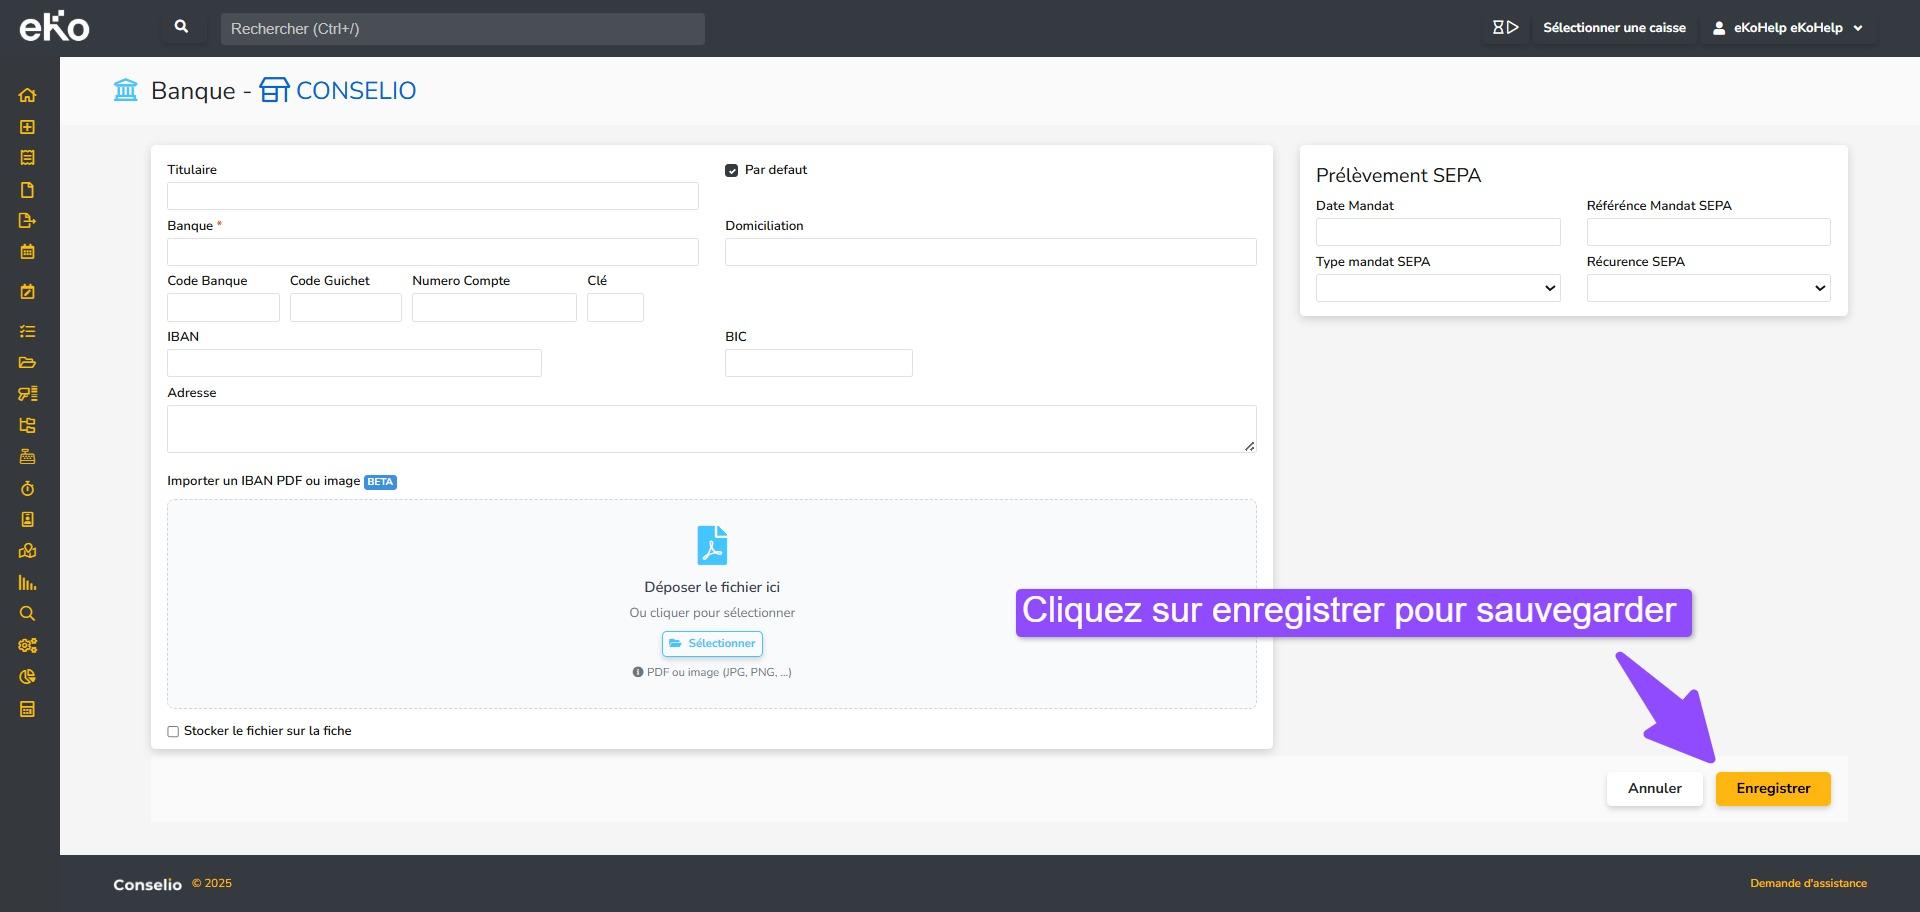Click Sélectionner une caisse in top bar
1920x912 pixels.
click(1613, 28)
